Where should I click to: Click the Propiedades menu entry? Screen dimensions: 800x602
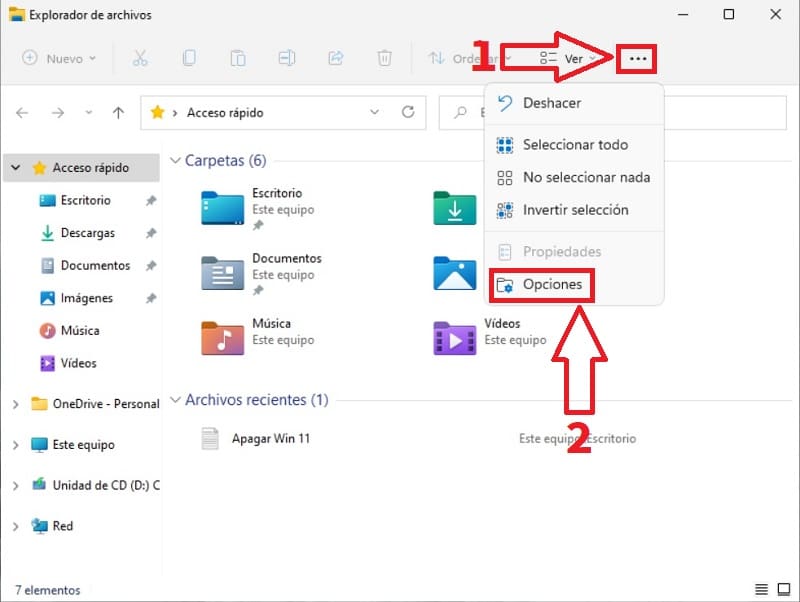[574, 252]
